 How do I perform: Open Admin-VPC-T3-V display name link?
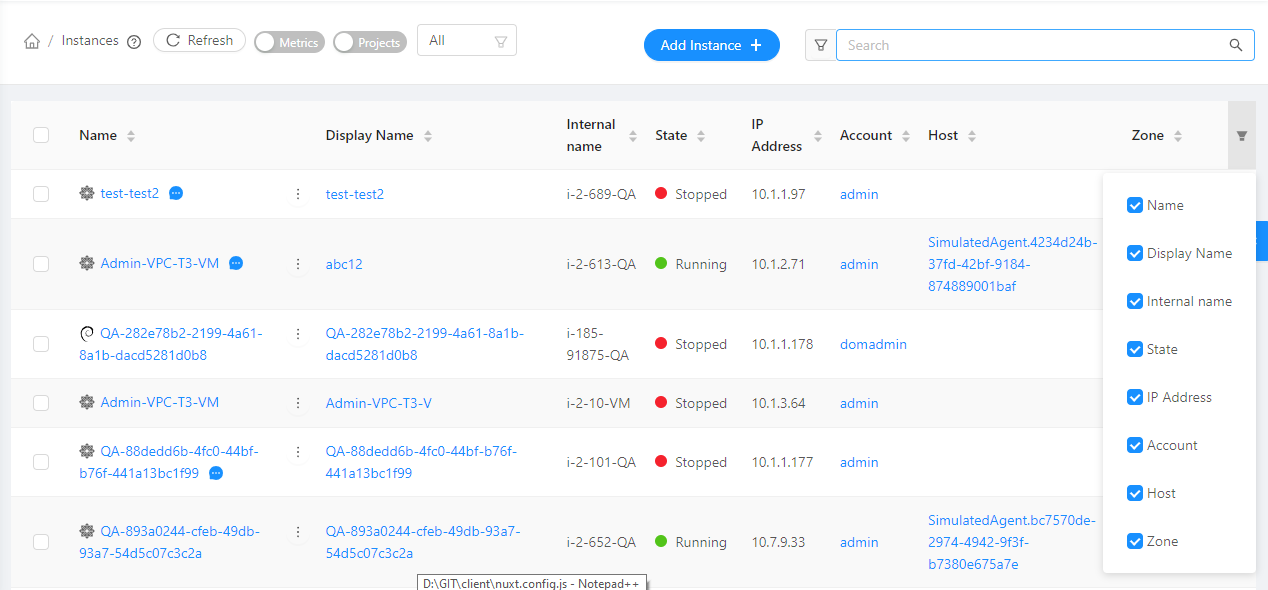[x=379, y=403]
